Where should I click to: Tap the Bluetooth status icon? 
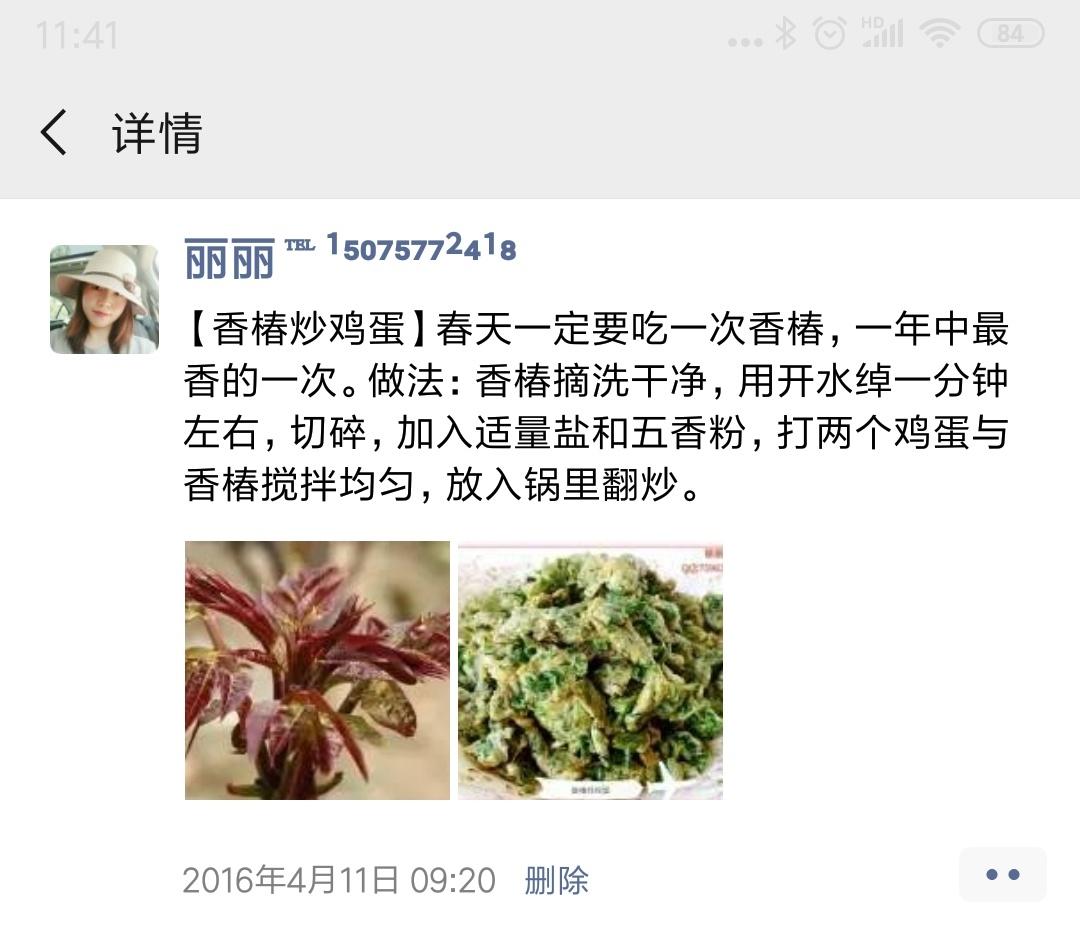[x=786, y=34]
